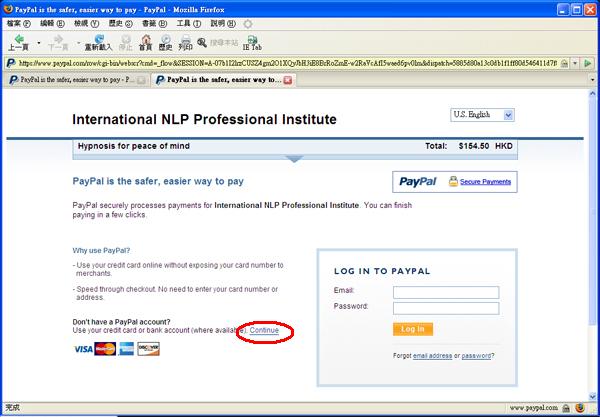Open the History (歷史) menu
This screenshot has width=600, height=417.
(x=120, y=24)
